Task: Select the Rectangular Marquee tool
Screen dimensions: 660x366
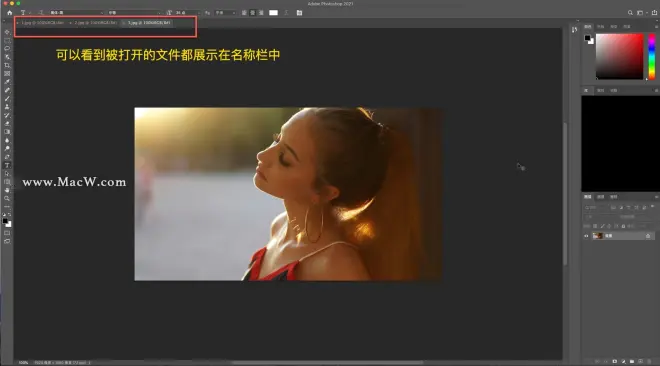Action: (x=7, y=40)
